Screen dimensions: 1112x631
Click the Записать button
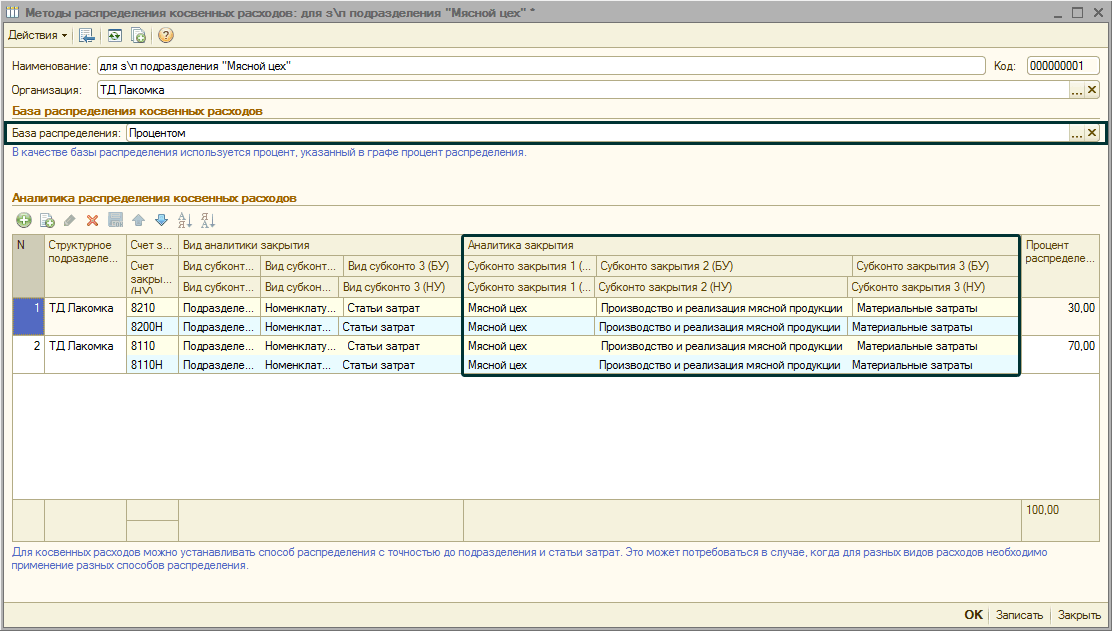point(1018,616)
